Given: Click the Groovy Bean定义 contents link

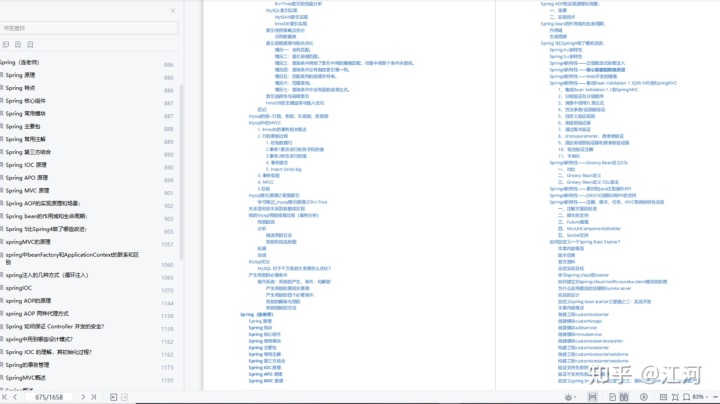Looking at the screenshot, I should click(579, 176).
